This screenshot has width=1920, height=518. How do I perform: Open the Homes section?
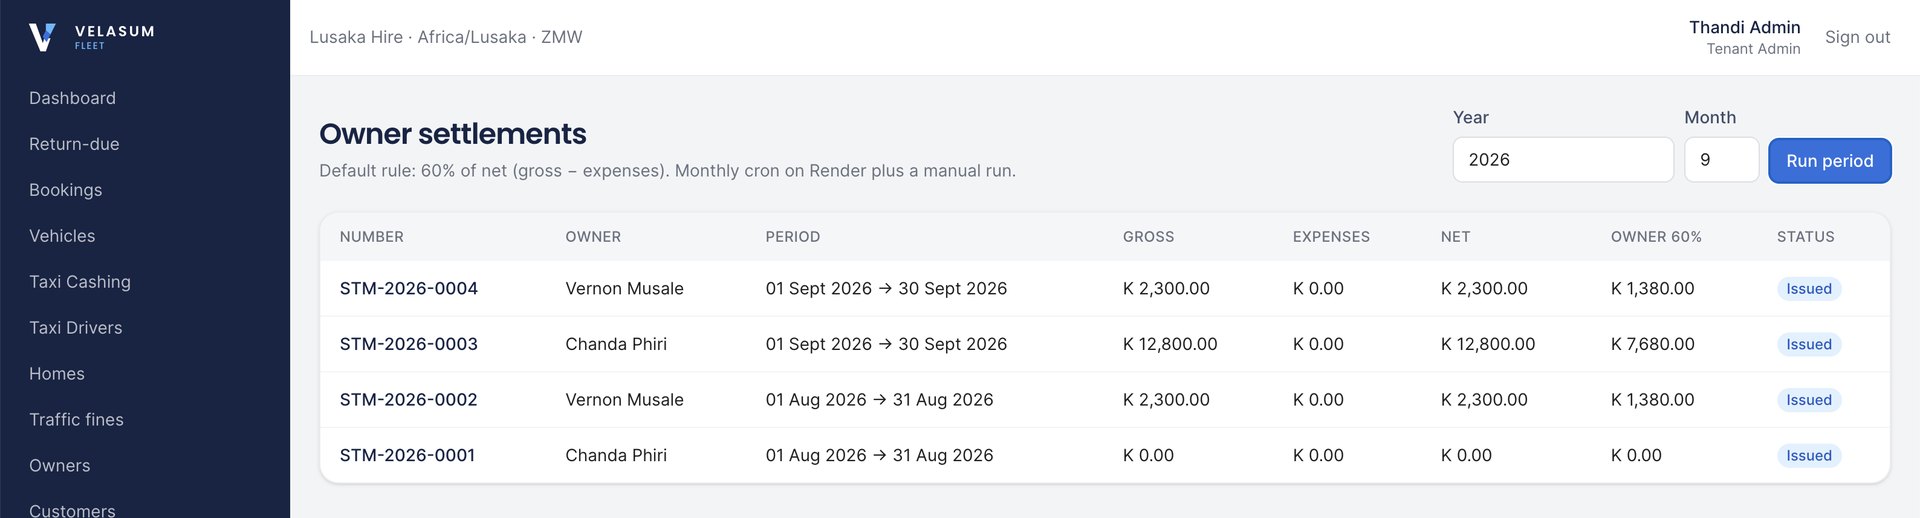(57, 374)
